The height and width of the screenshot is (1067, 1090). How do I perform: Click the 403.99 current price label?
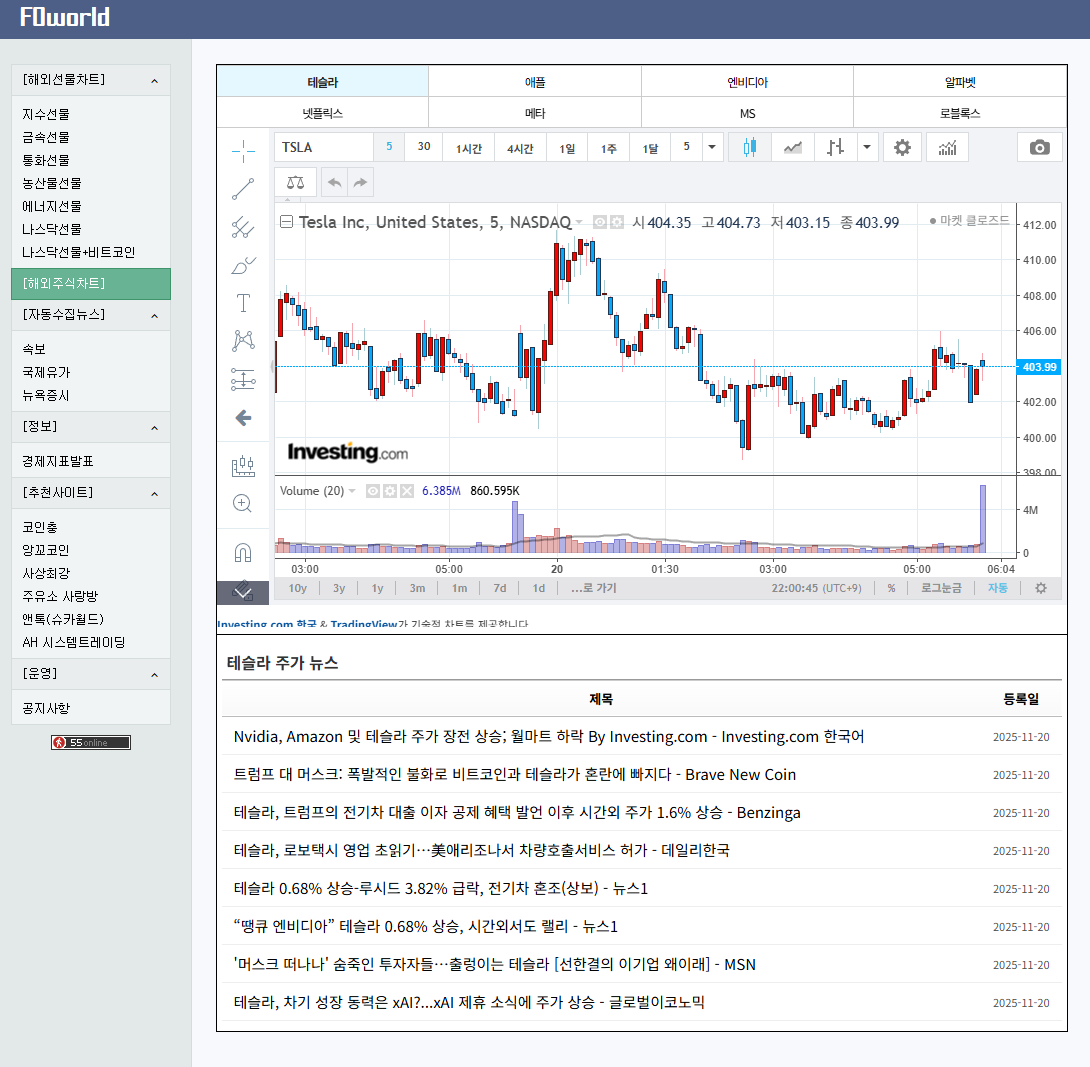coord(1039,367)
